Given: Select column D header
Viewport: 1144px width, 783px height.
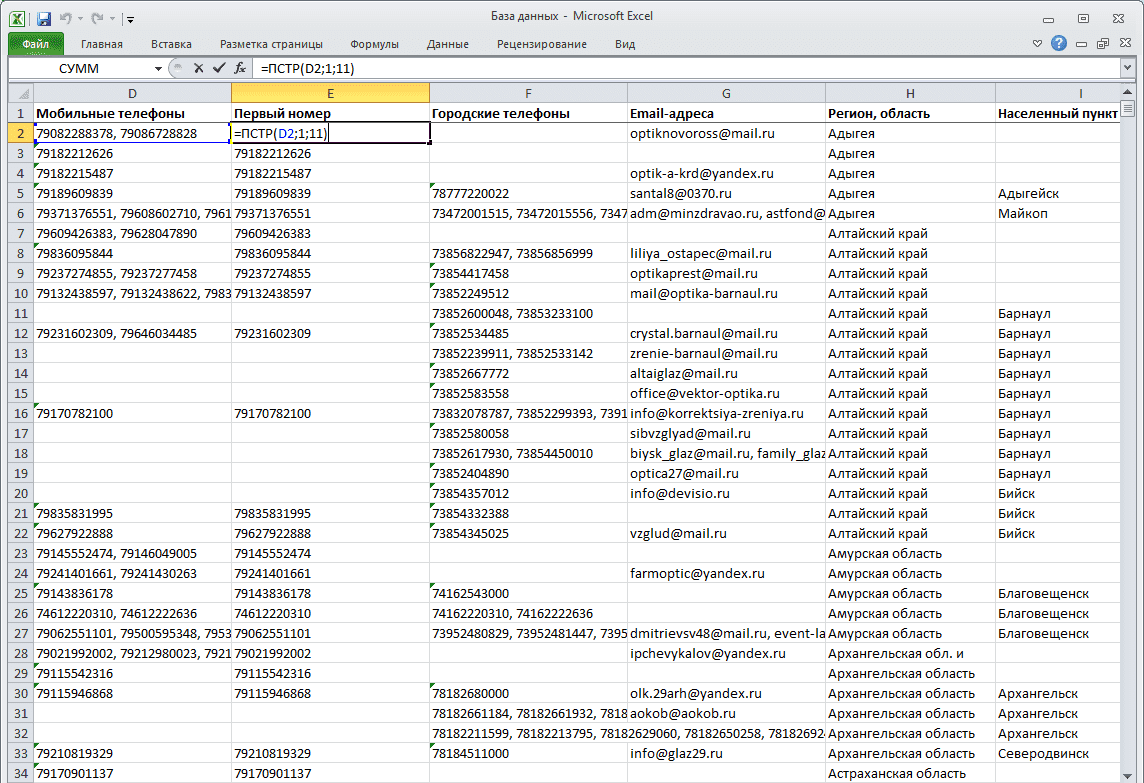Looking at the screenshot, I should (x=132, y=93).
